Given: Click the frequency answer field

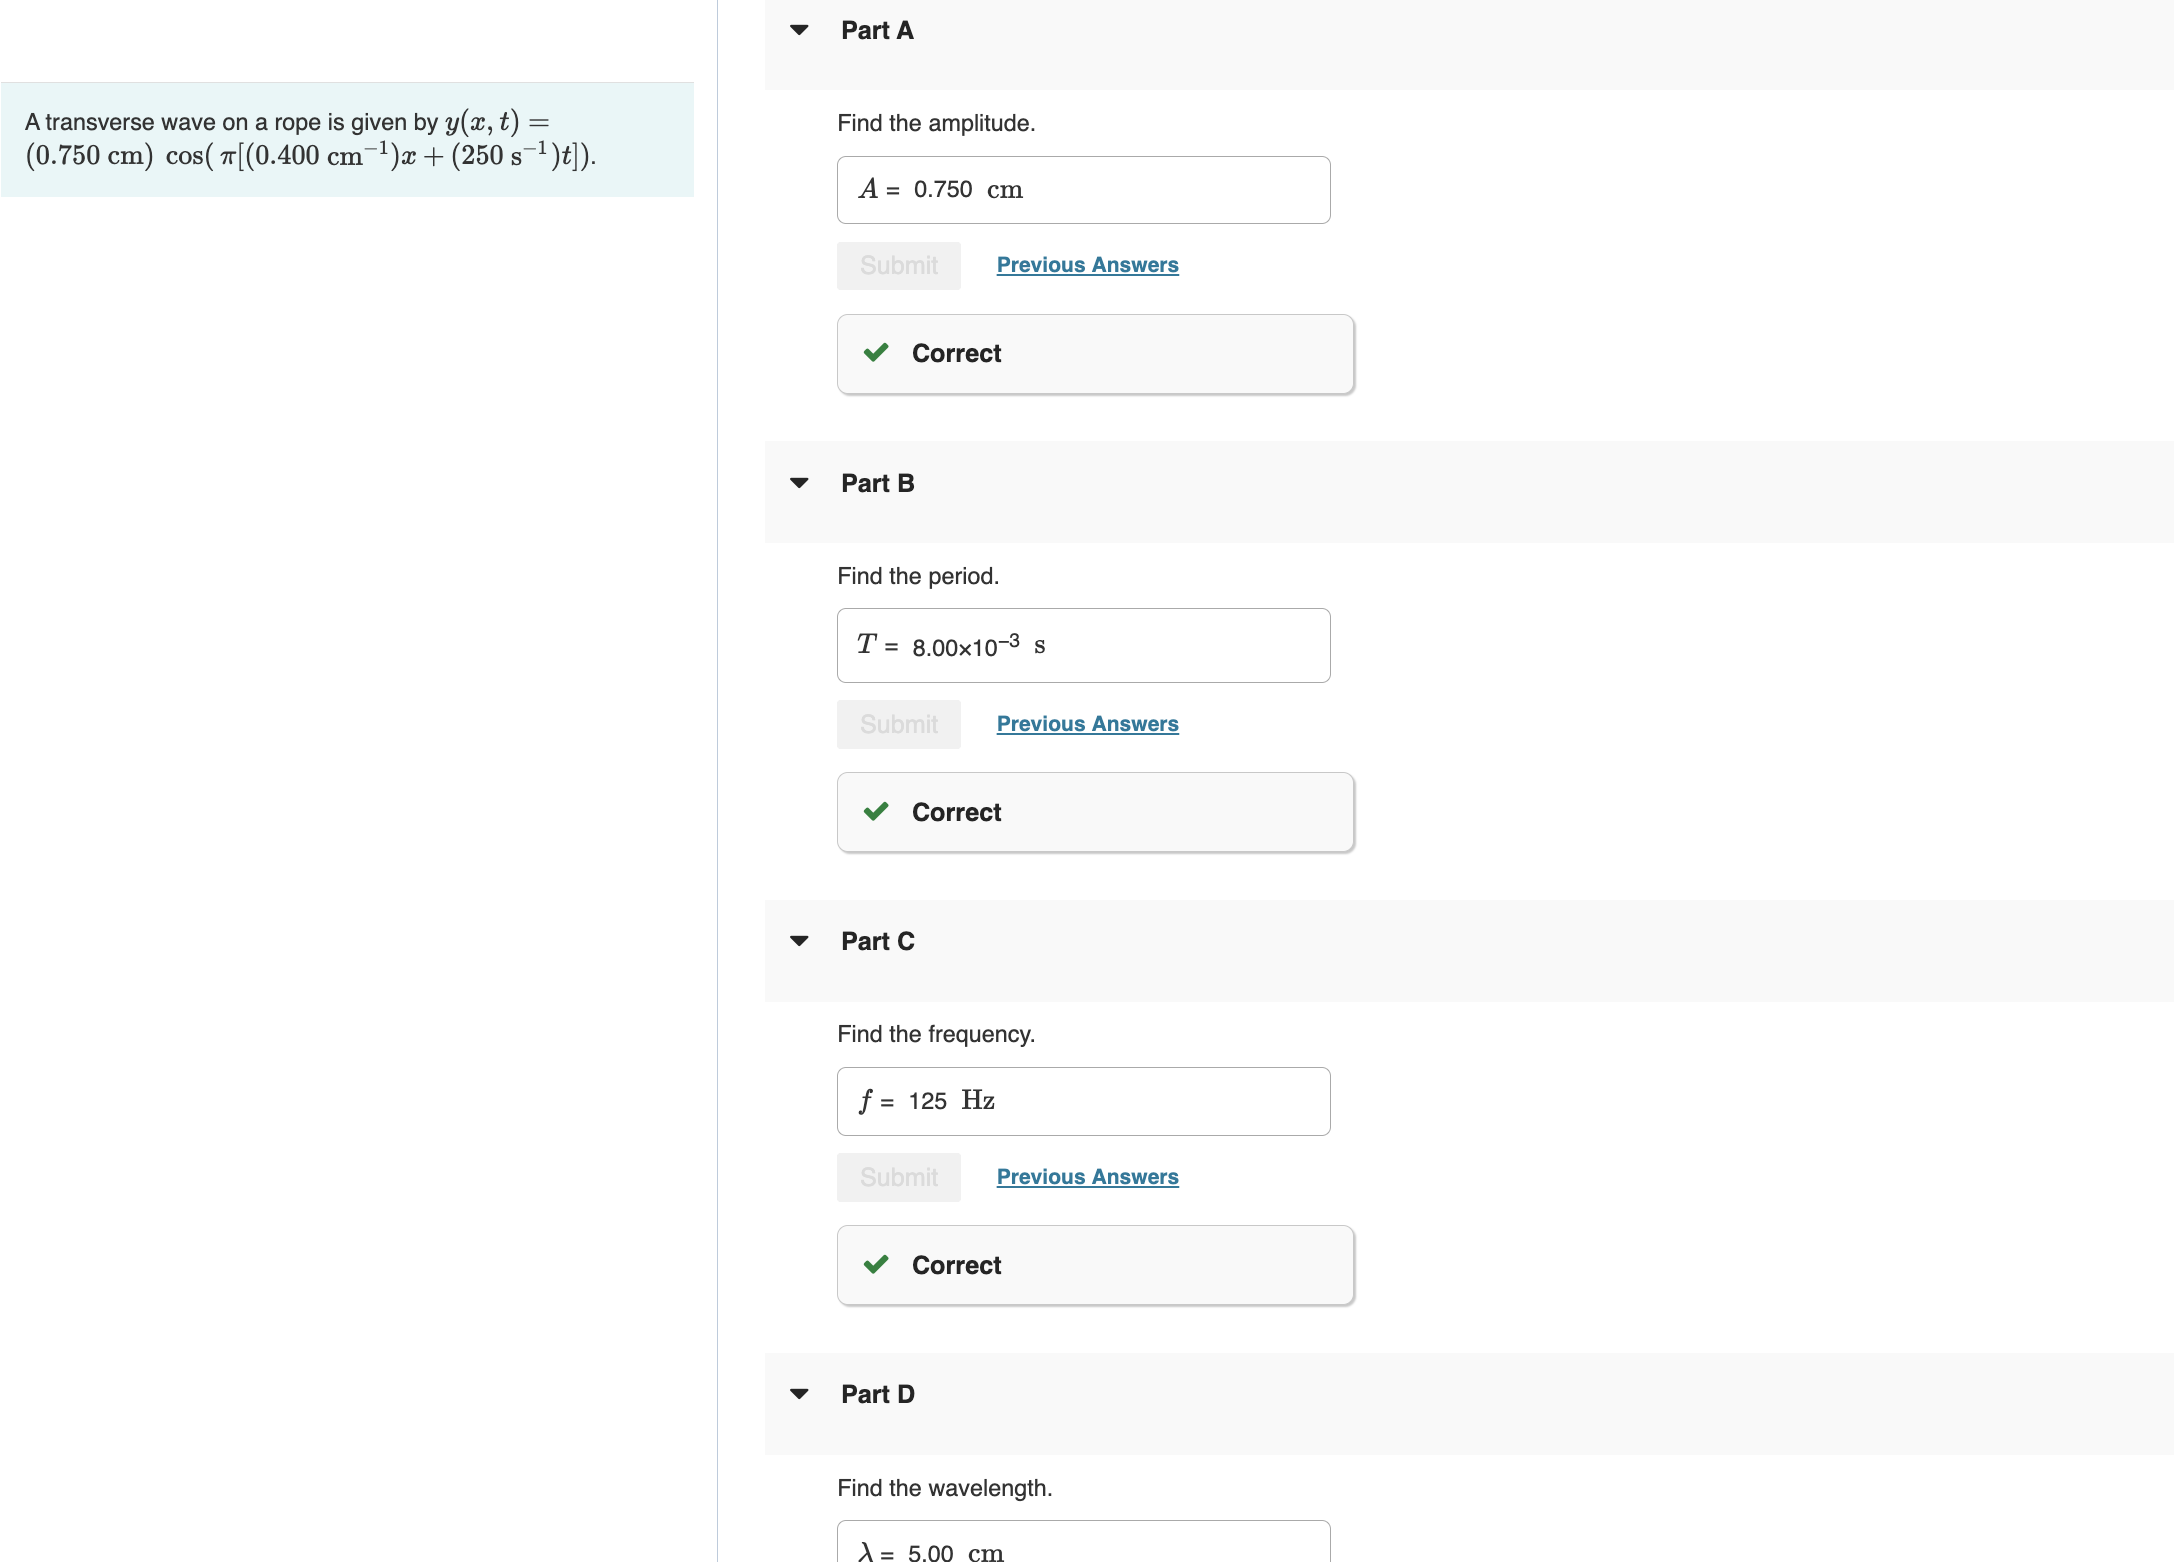Looking at the screenshot, I should point(1083,1101).
